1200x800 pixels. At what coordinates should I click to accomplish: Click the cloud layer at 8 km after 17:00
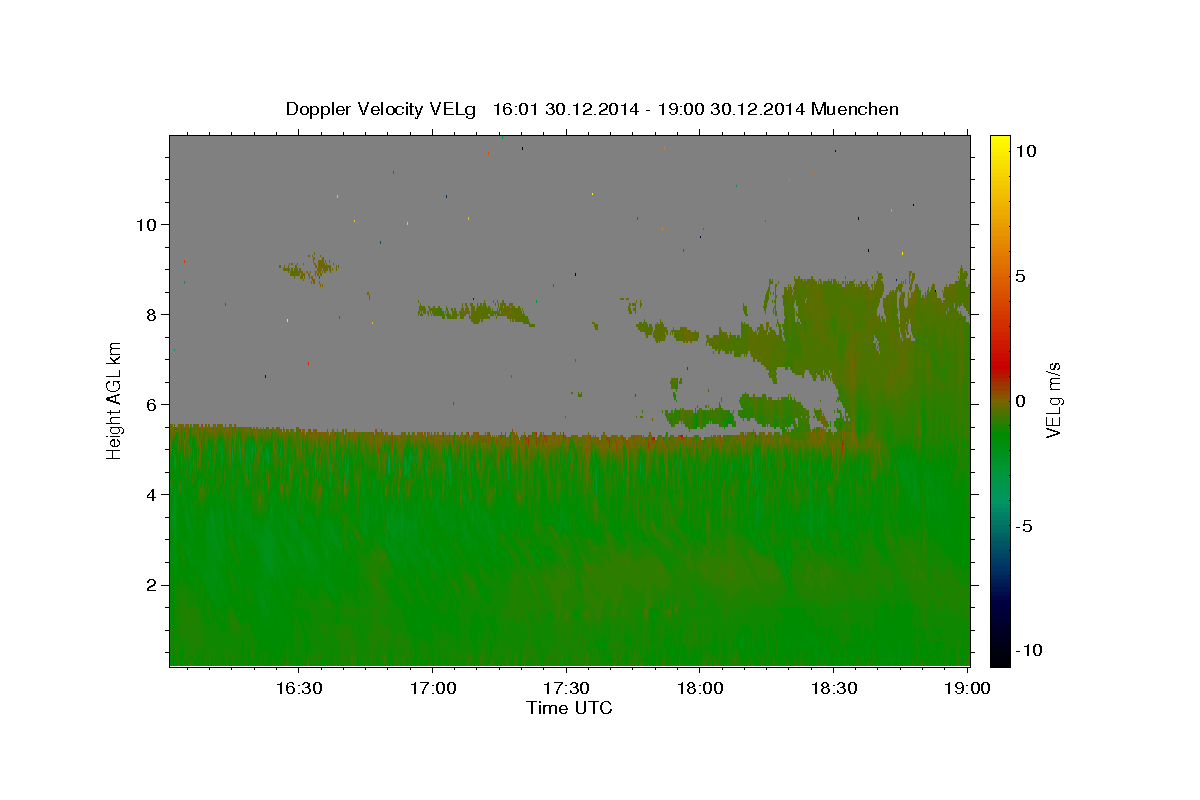(473, 312)
